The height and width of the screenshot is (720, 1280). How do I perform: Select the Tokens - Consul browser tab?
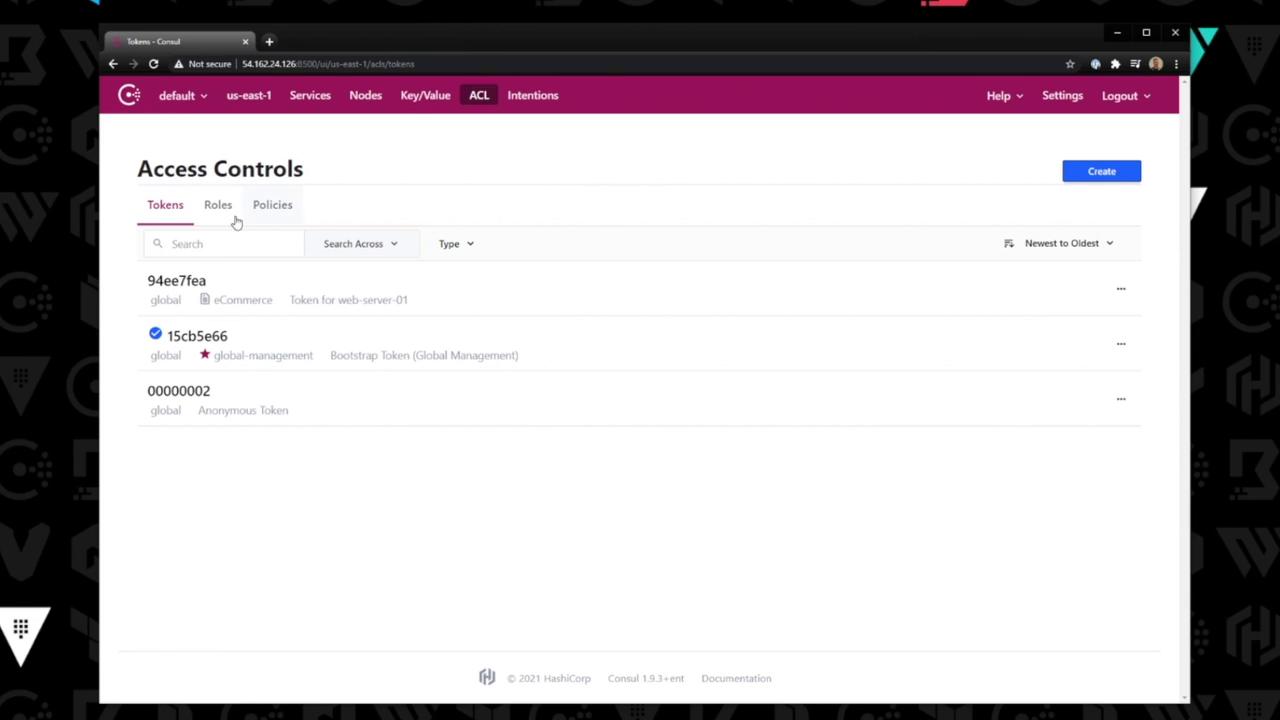tap(180, 41)
